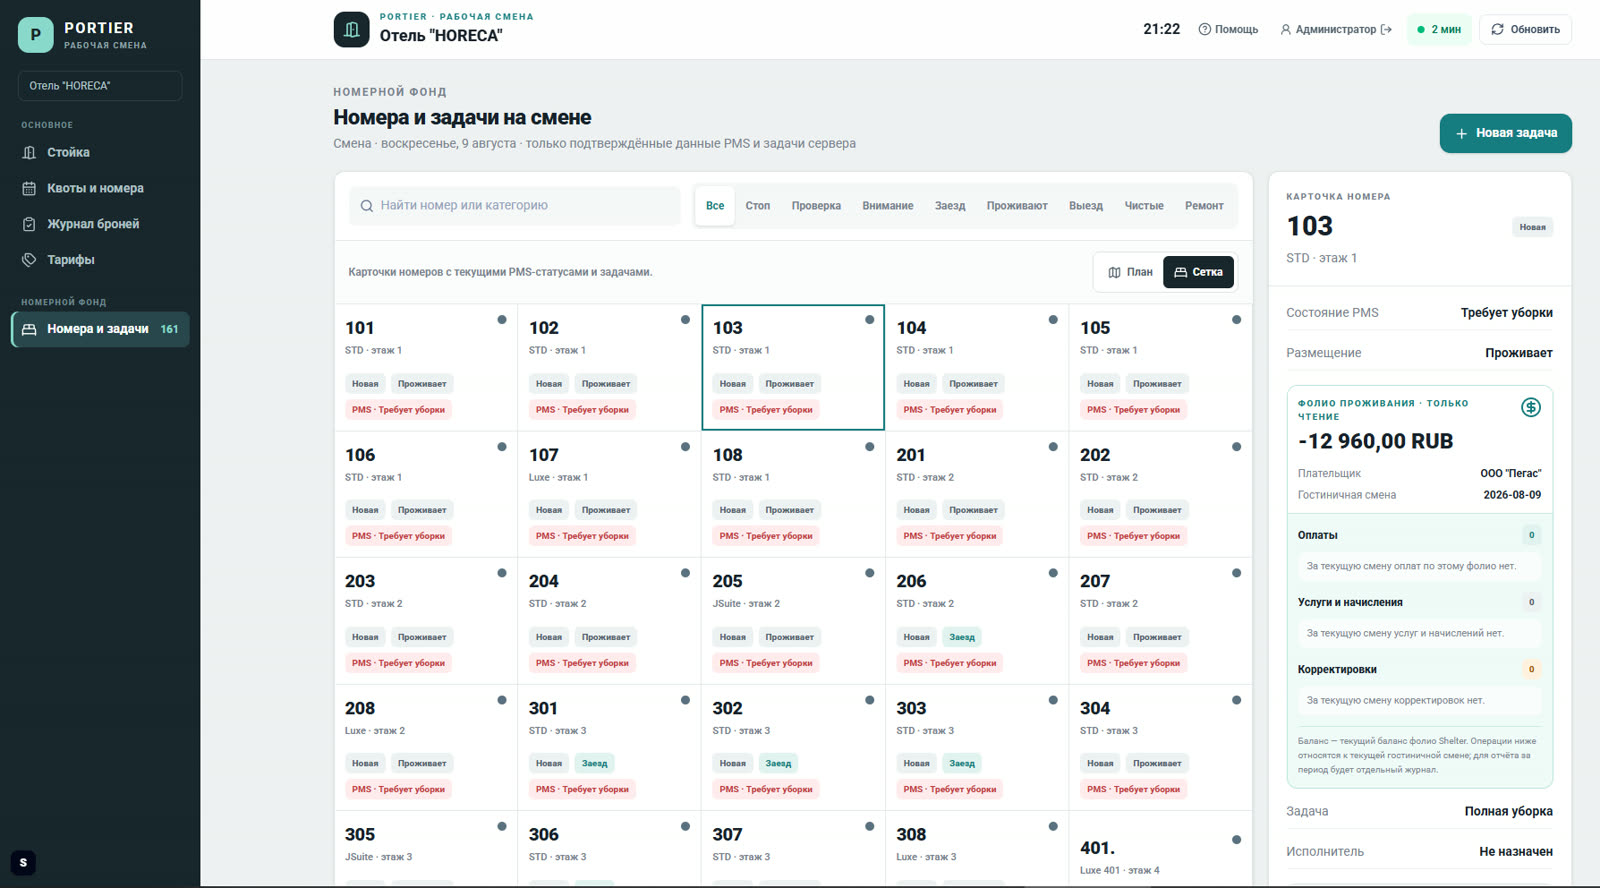Click the Администратор user icon
Image resolution: width=1600 pixels, height=888 pixels.
tap(1286, 30)
